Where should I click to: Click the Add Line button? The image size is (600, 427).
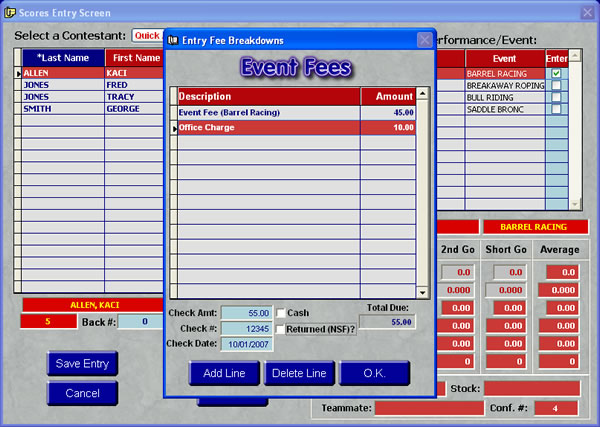(x=224, y=373)
